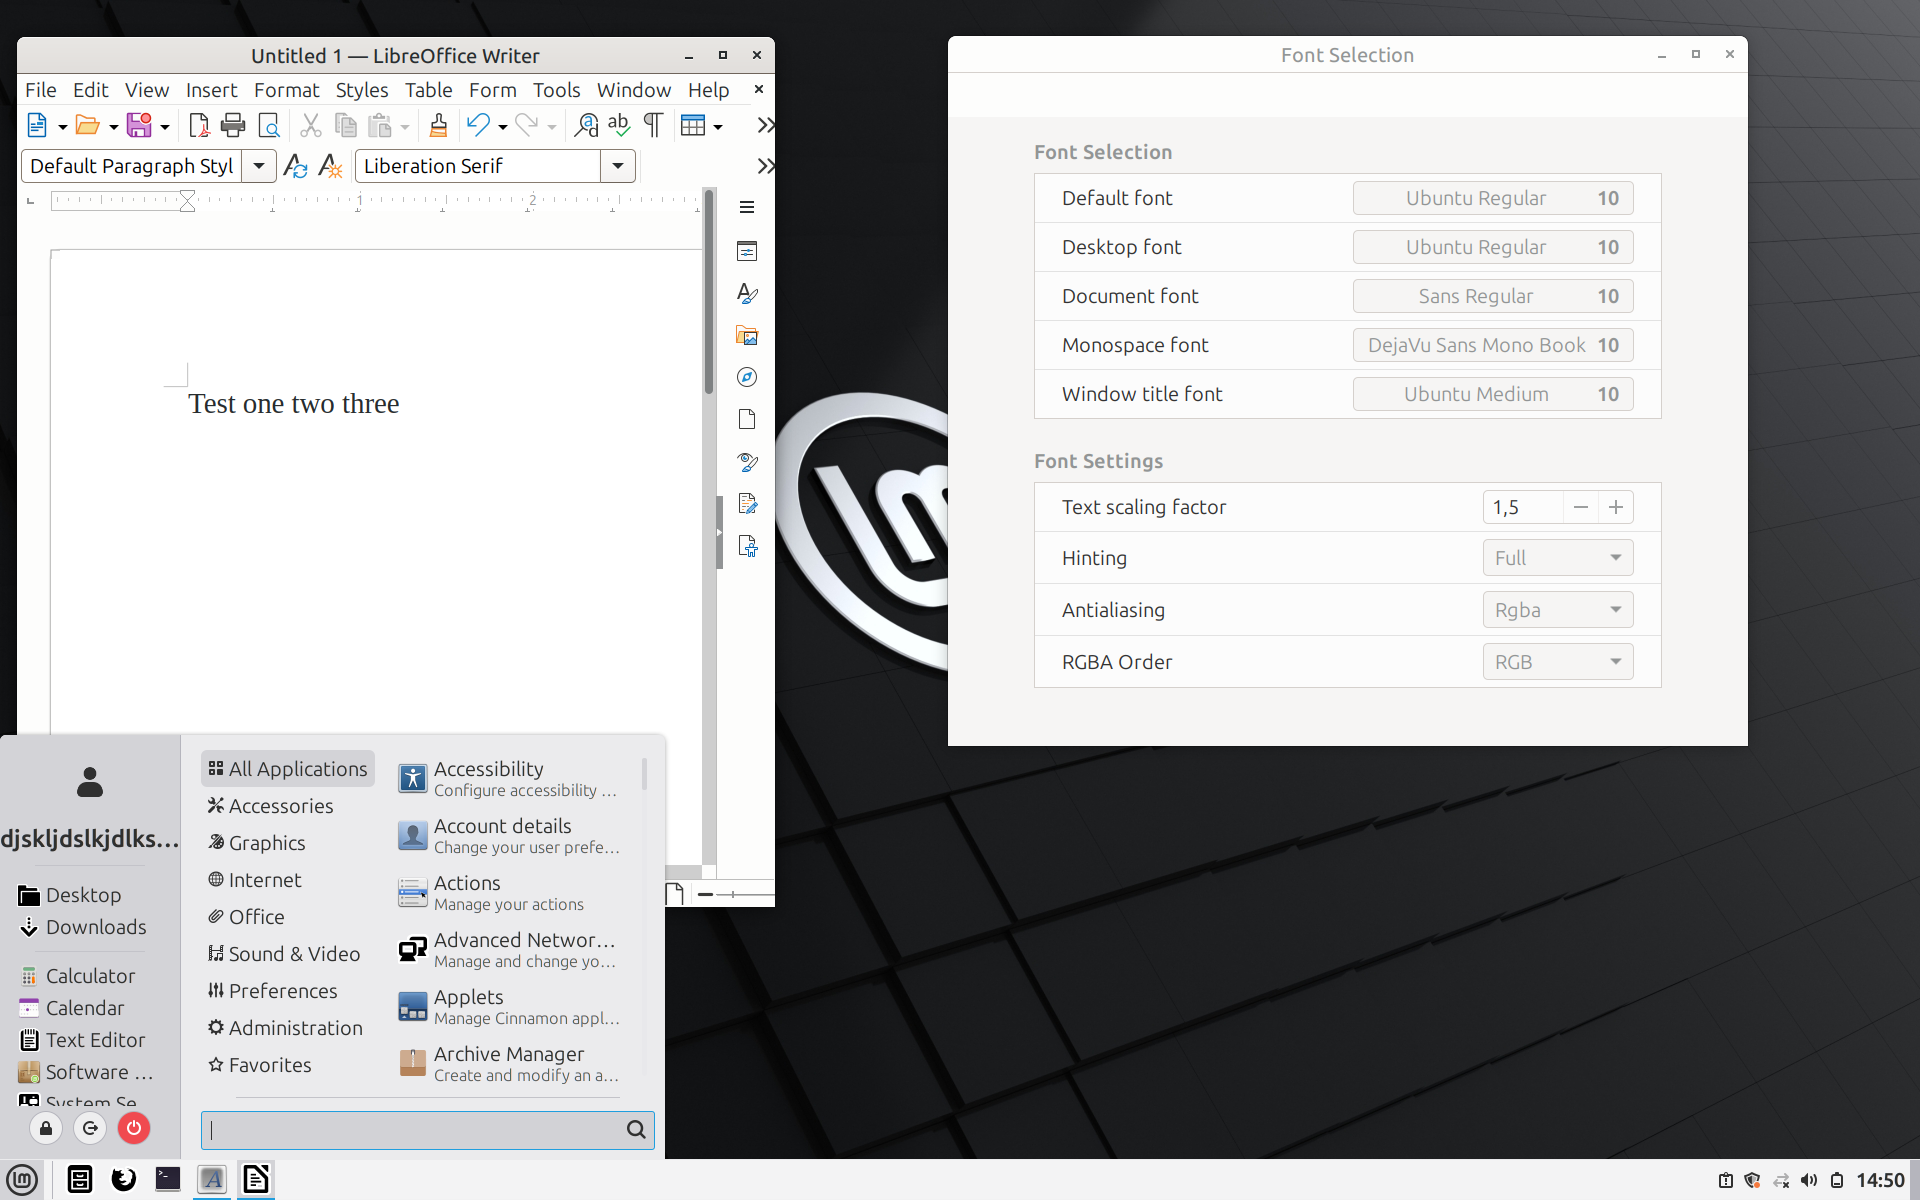Open the sidebar settings hamburger menu
This screenshot has height=1200, width=1920.
(747, 207)
